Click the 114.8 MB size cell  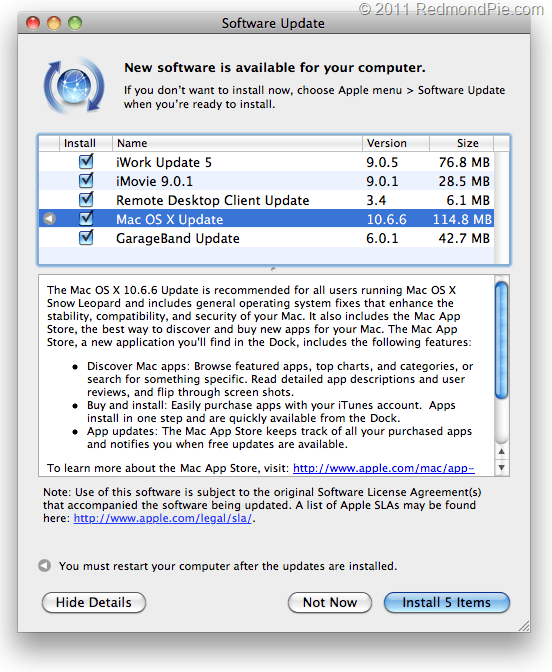point(462,219)
